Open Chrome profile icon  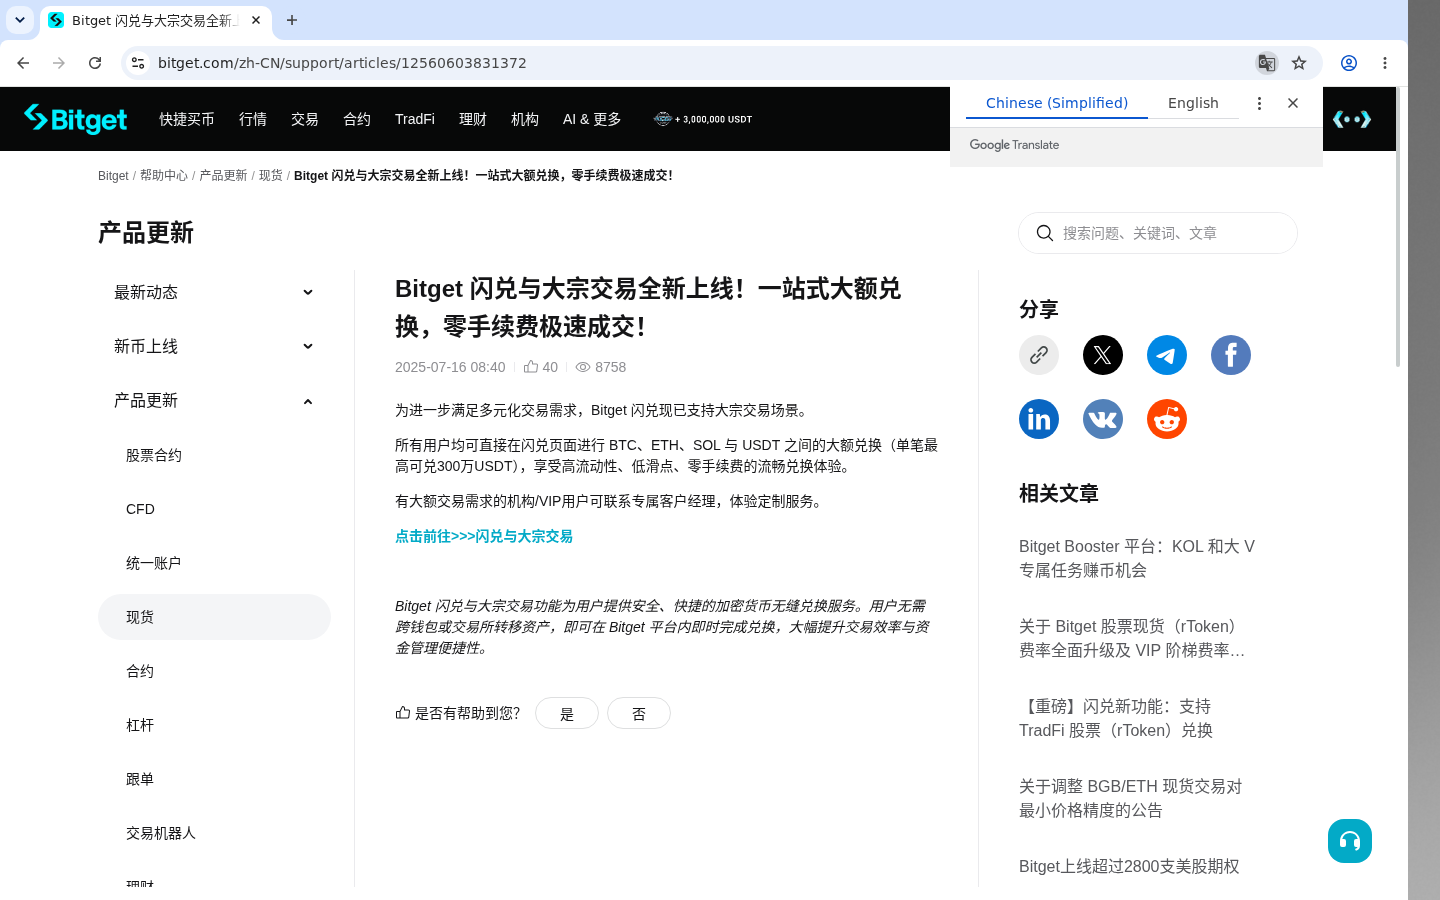click(1349, 63)
